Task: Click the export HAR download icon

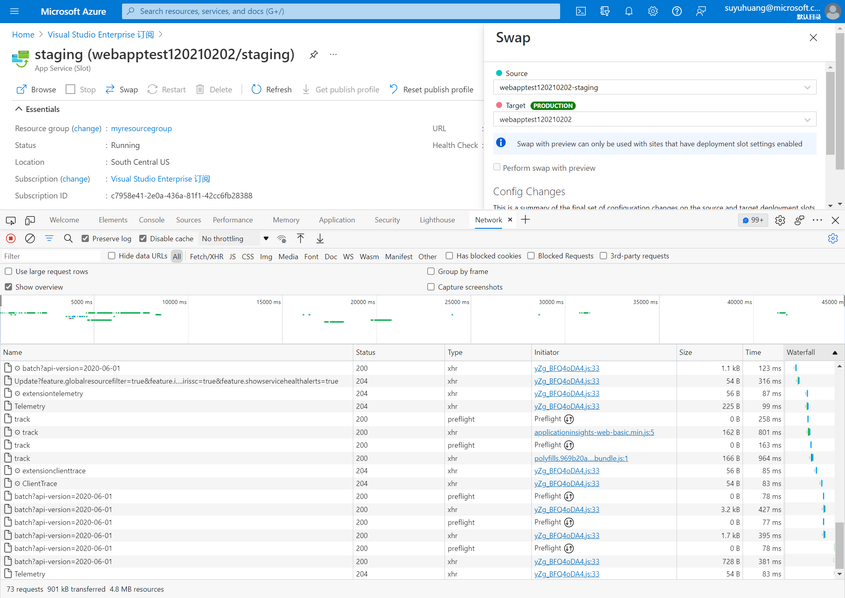Action: pyautogui.click(x=320, y=239)
